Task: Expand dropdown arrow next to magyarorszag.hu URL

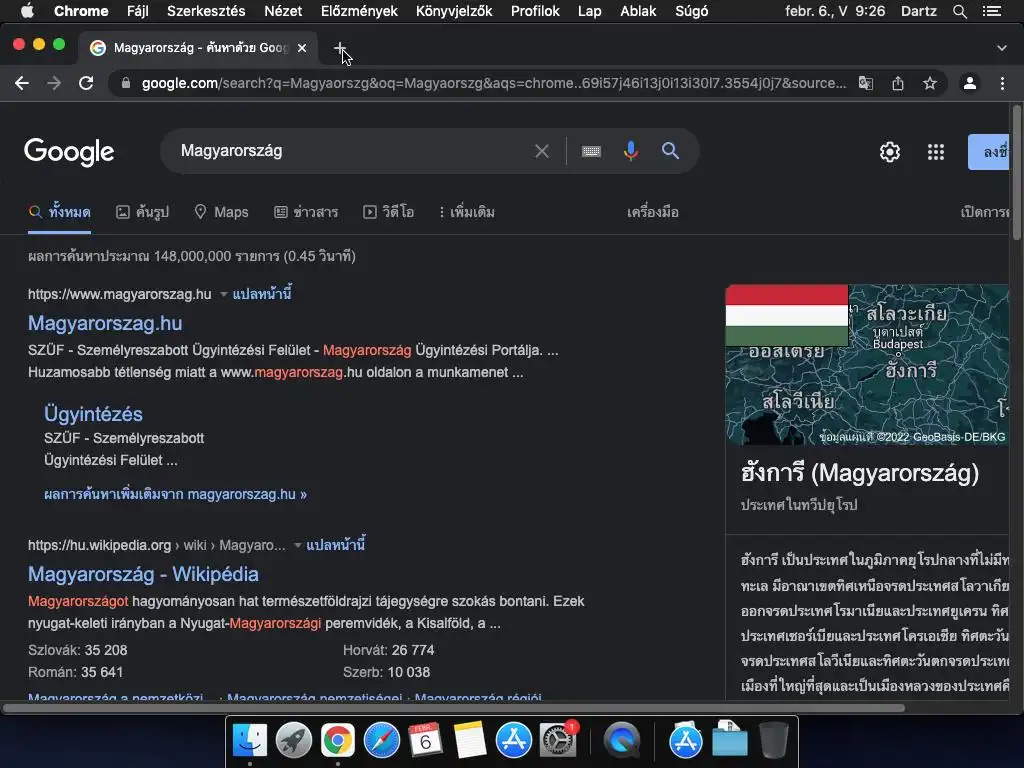Action: click(x=223, y=295)
